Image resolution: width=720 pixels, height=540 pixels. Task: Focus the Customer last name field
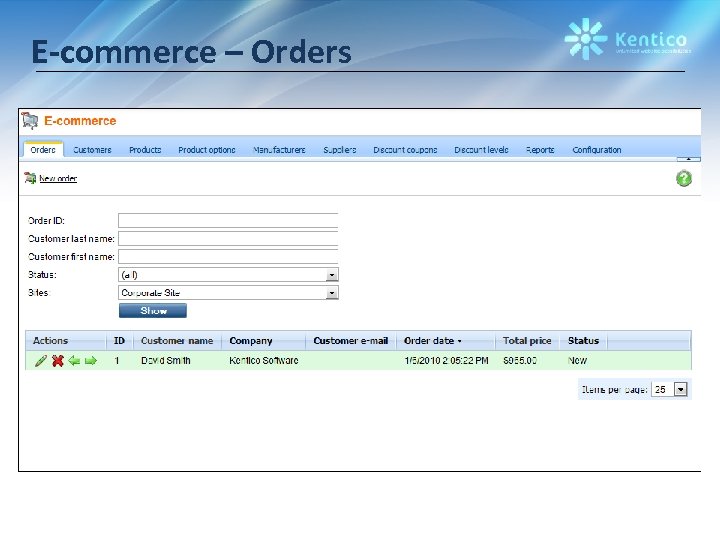[228, 238]
